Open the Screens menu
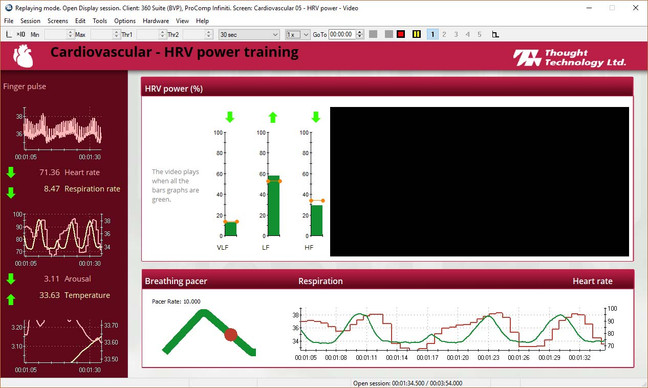Viewport: 648px width, 388px height. click(x=57, y=21)
